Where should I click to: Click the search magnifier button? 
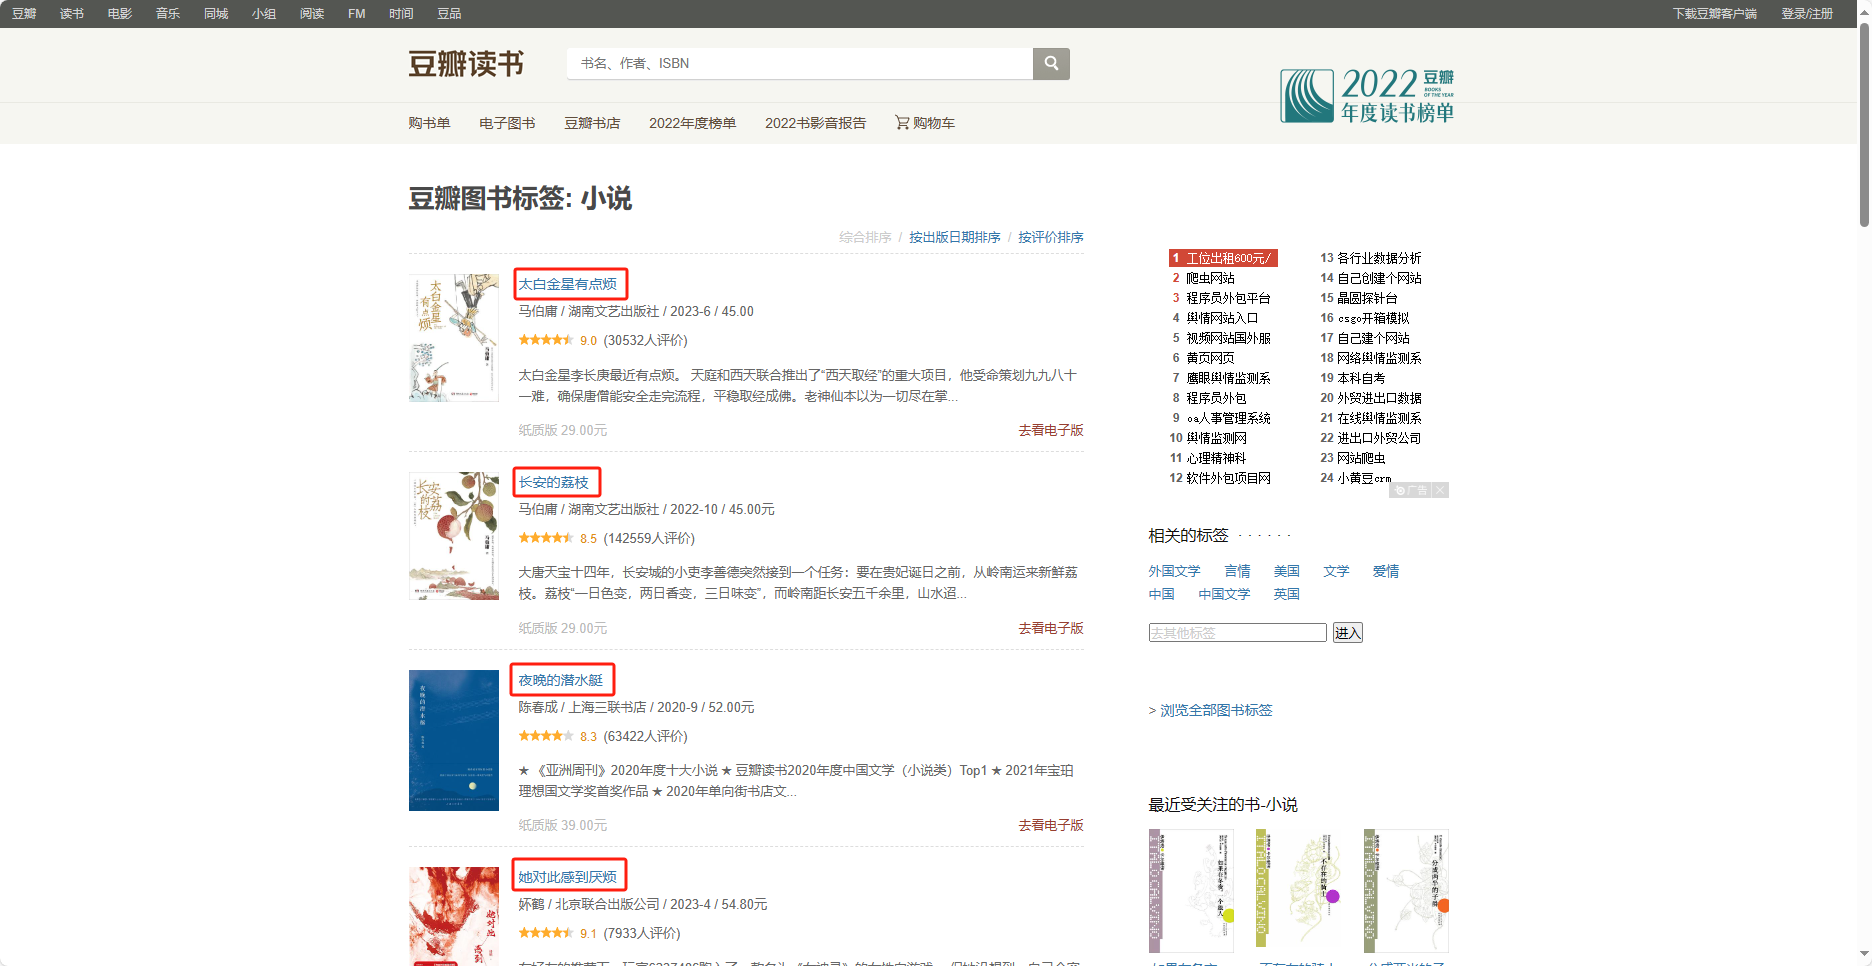[1051, 64]
